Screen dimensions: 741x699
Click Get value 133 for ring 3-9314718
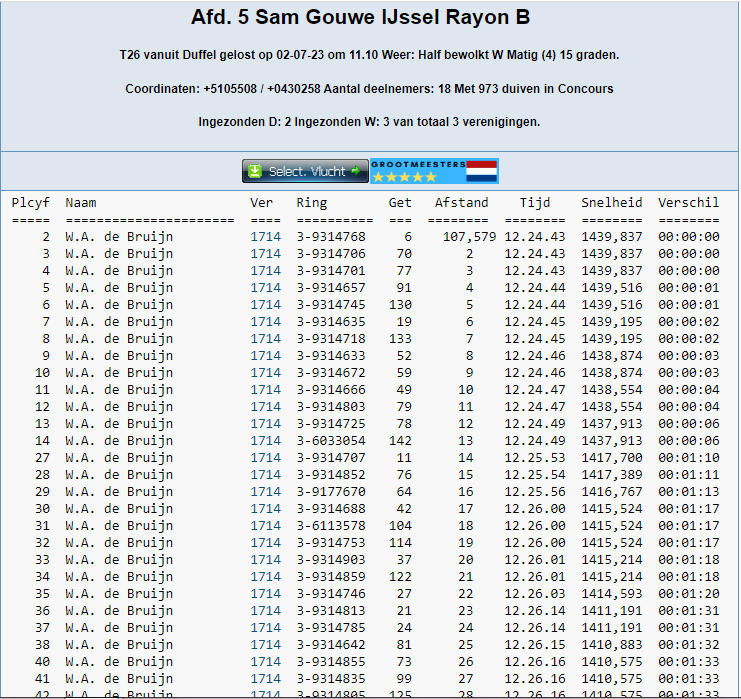click(400, 339)
